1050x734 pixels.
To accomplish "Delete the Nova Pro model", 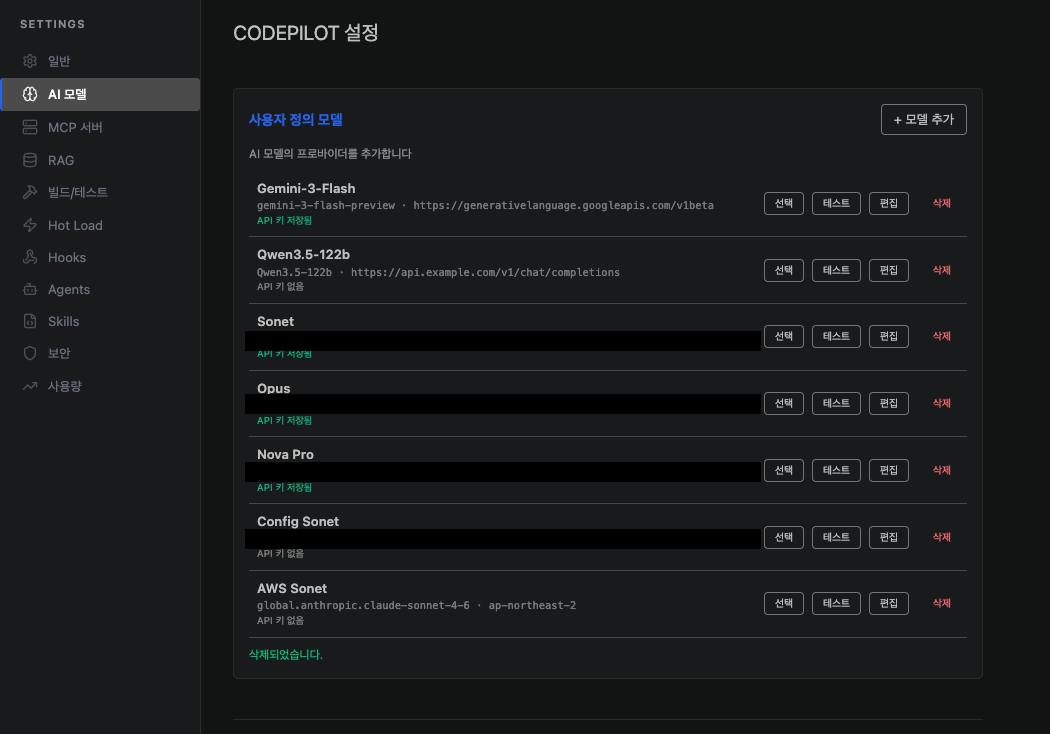I will [942, 470].
